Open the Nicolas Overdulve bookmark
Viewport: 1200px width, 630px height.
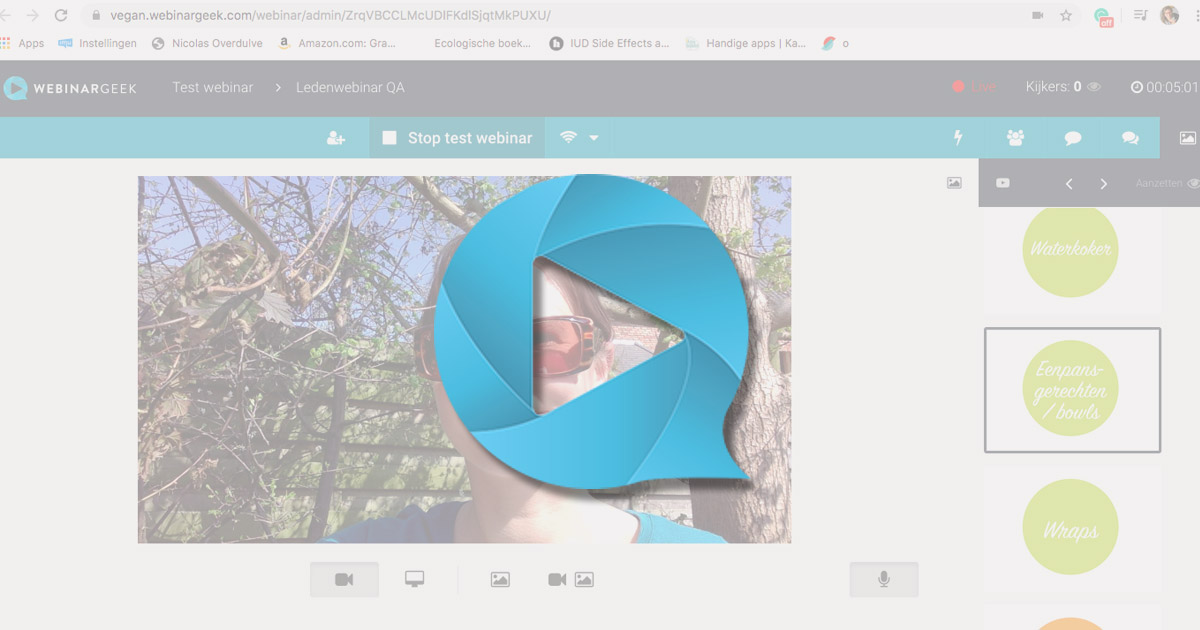207,43
